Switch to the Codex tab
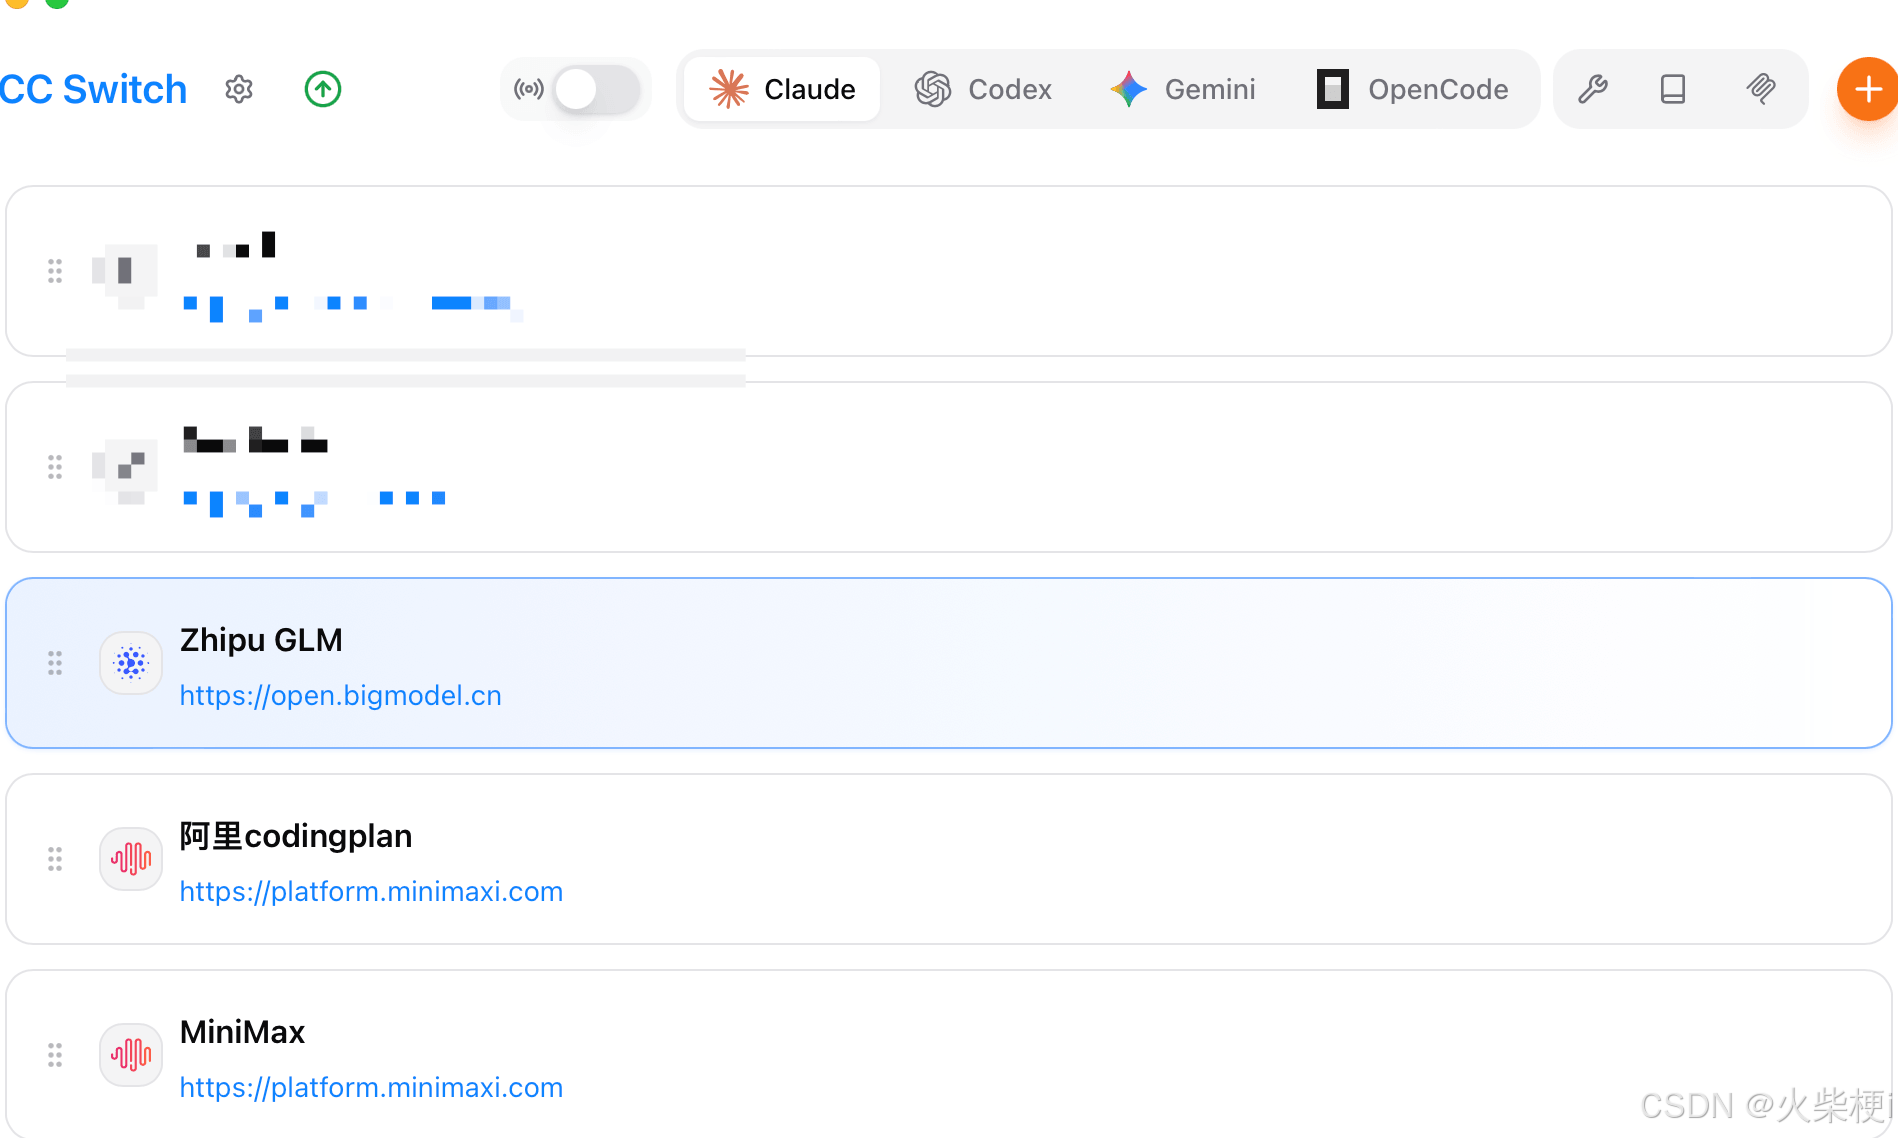 pos(983,89)
